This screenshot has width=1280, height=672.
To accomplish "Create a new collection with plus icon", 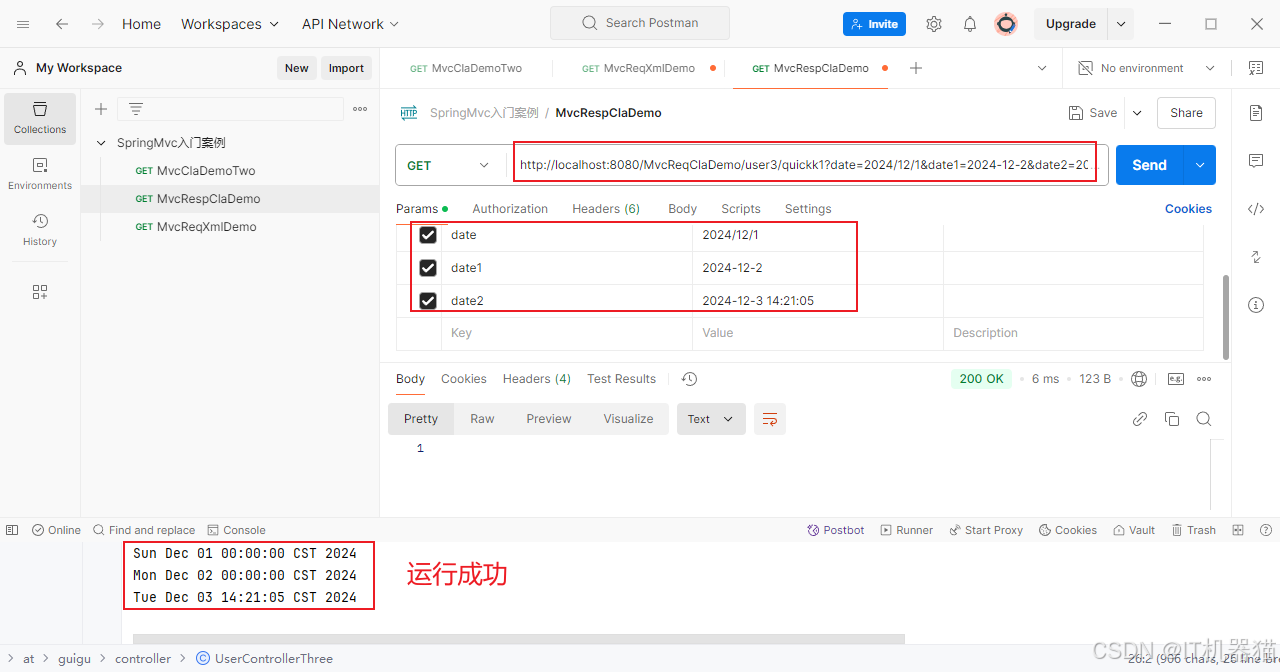I will tap(100, 109).
